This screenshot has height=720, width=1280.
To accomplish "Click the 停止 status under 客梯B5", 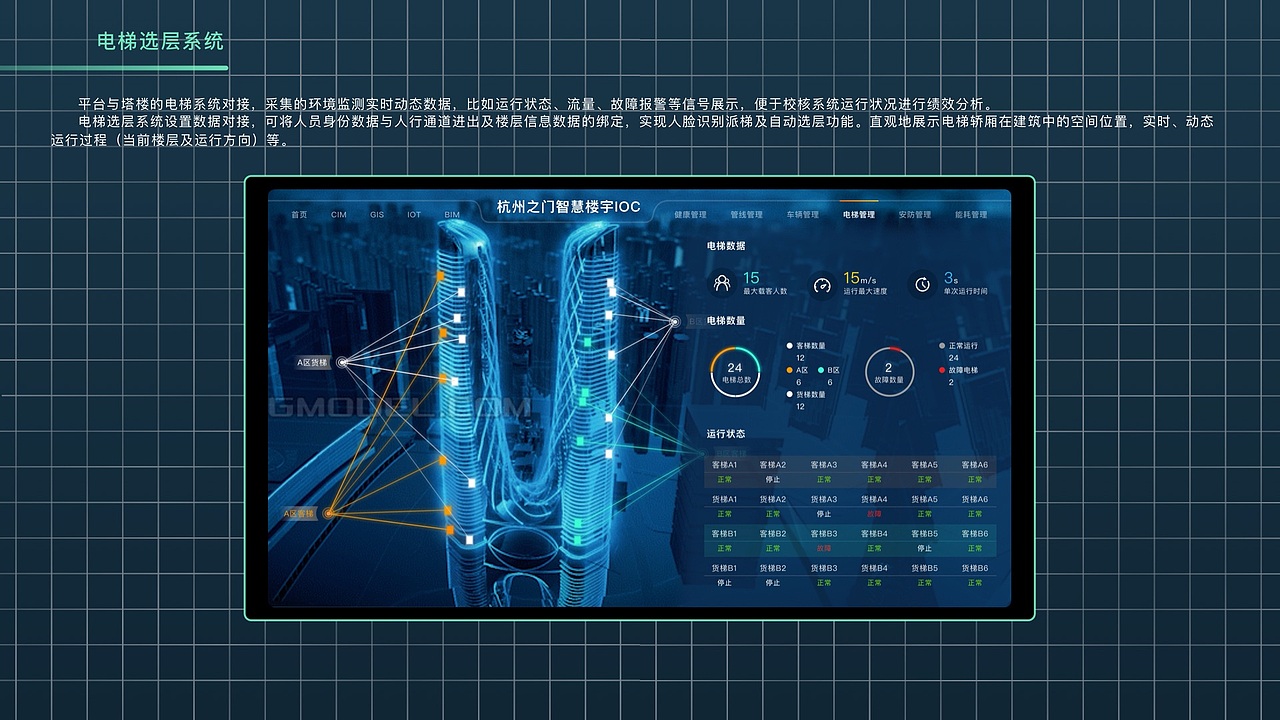I will pyautogui.click(x=924, y=548).
